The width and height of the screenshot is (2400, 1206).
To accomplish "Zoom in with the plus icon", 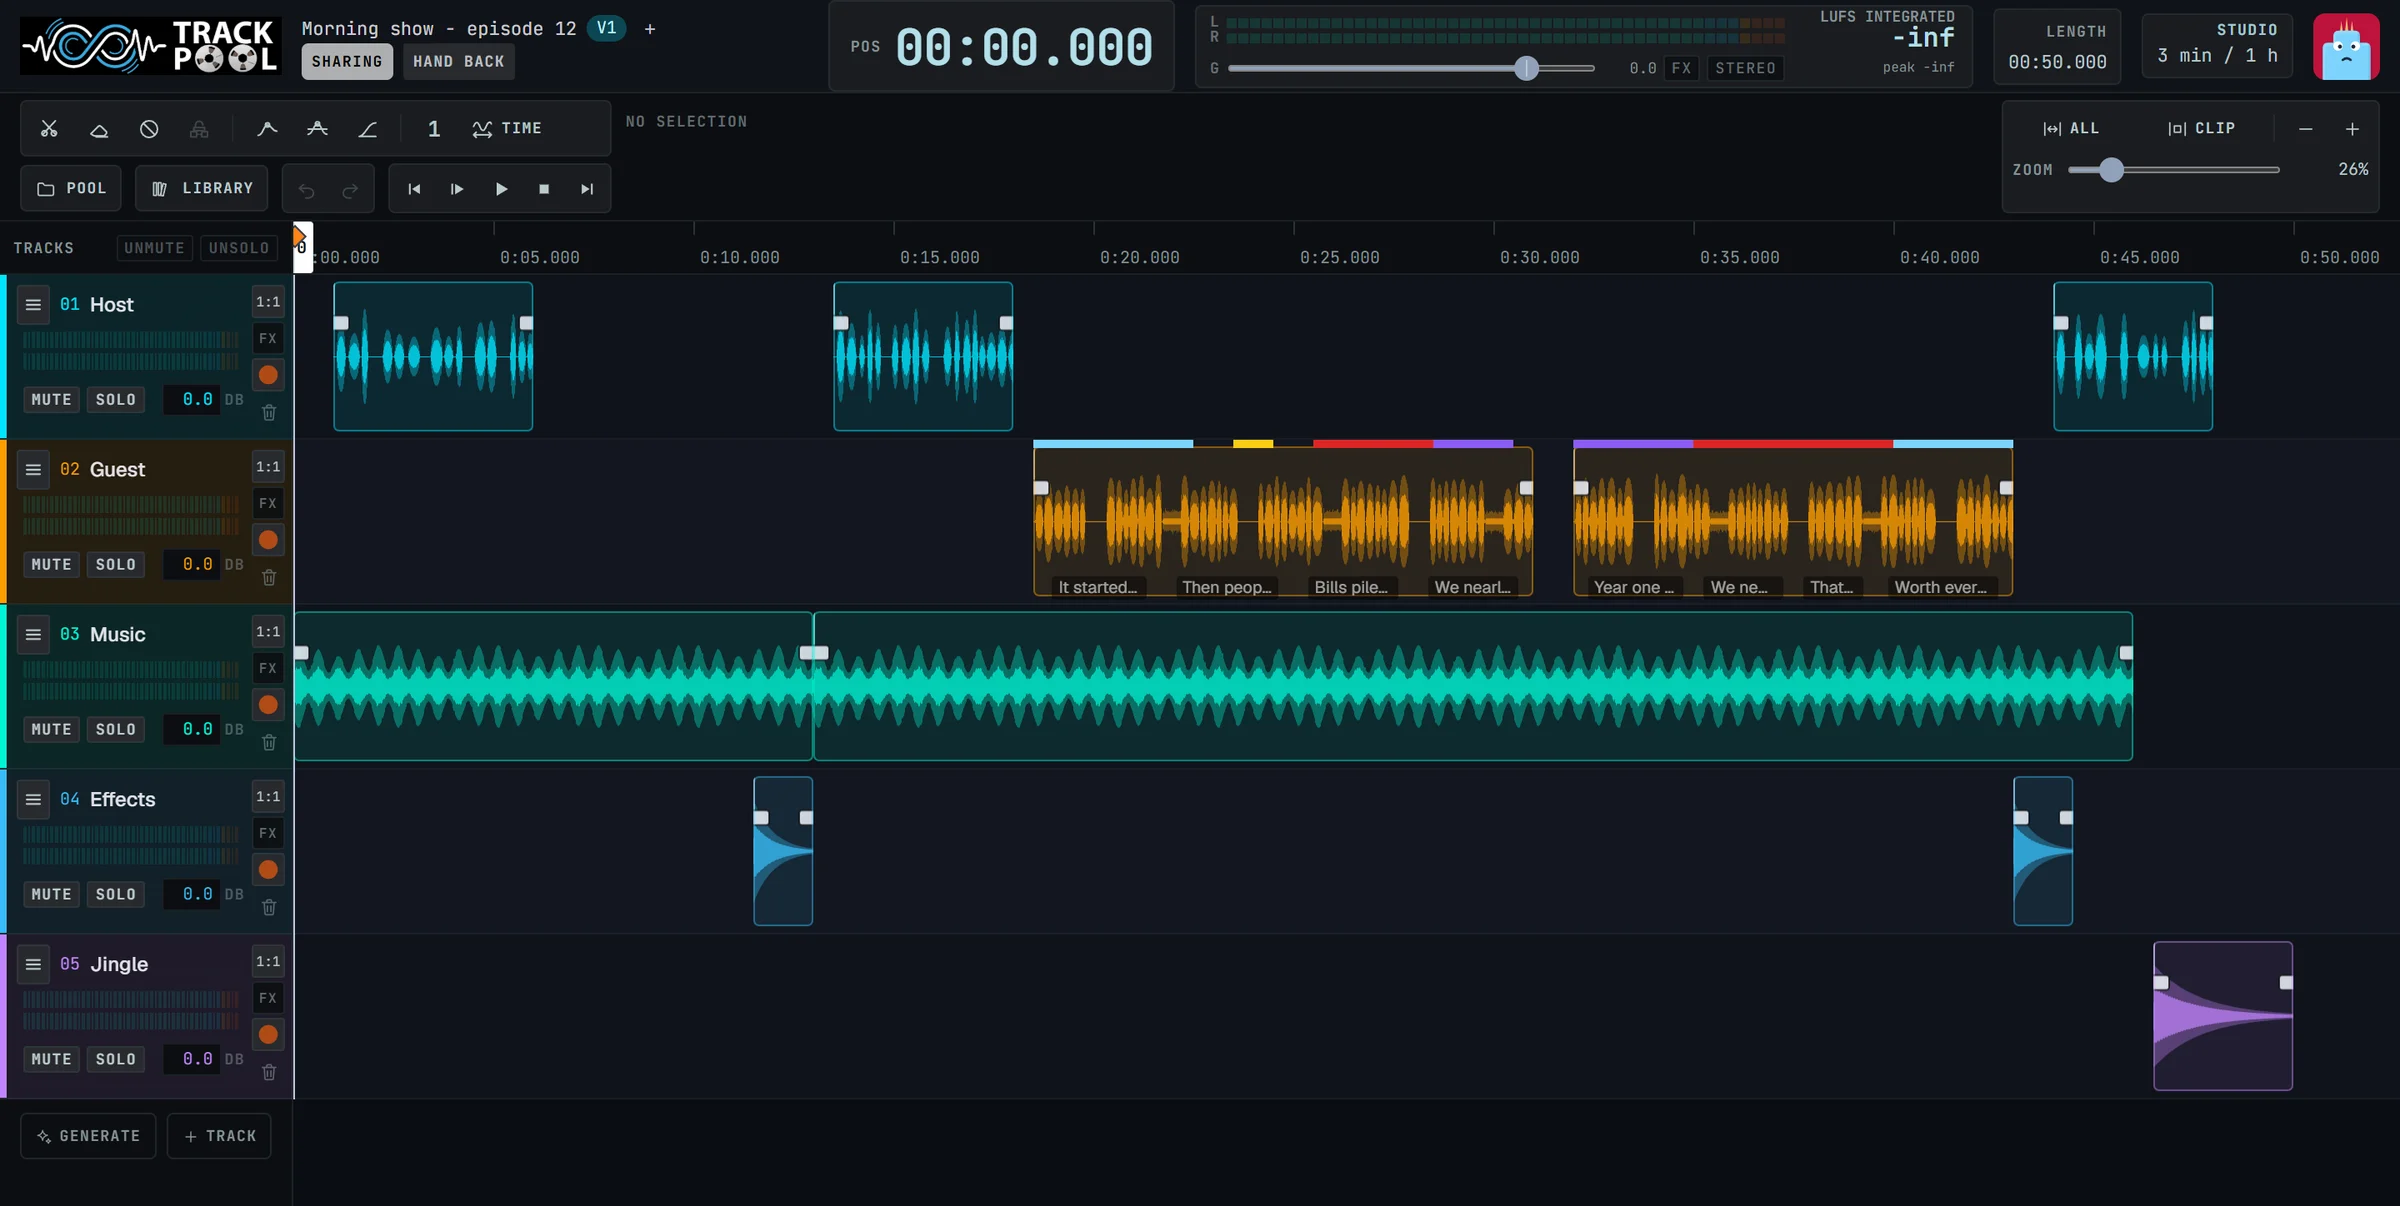I will click(x=2352, y=129).
